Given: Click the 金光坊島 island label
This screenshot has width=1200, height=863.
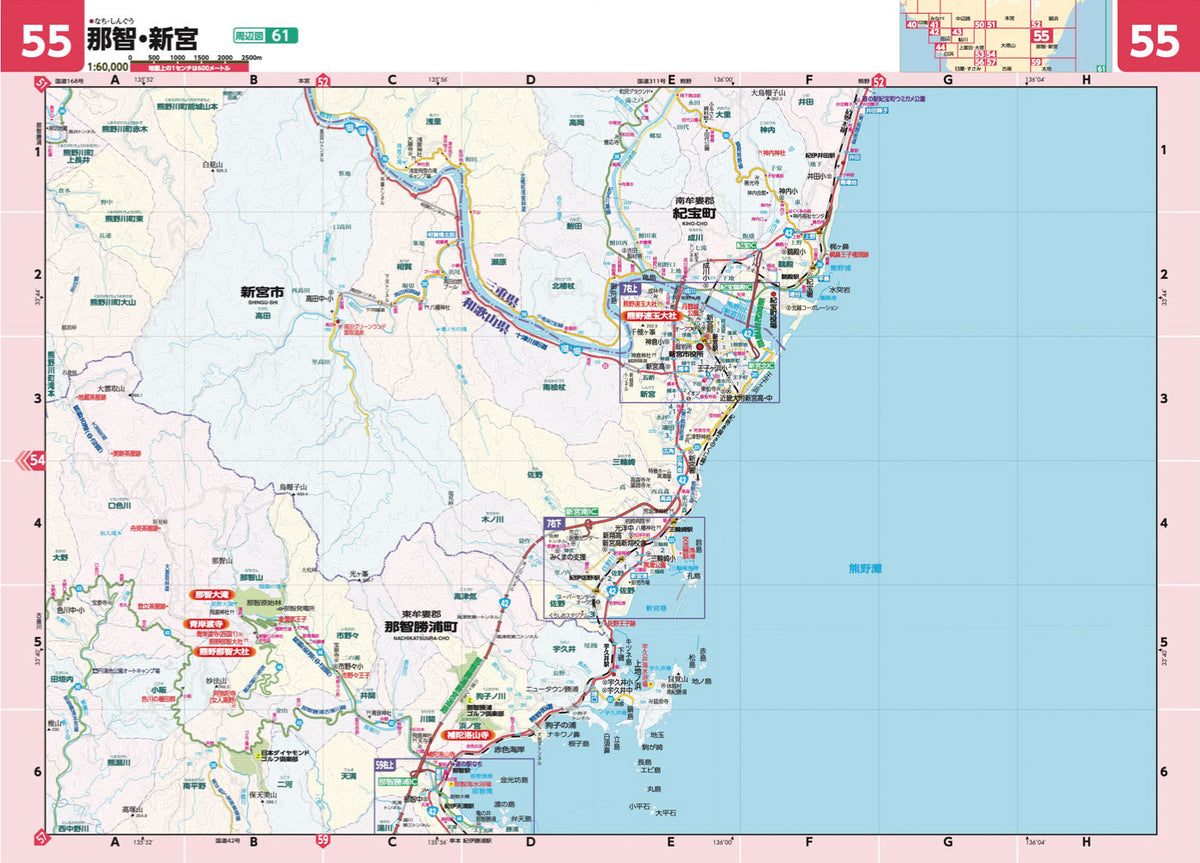Looking at the screenshot, I should (514, 779).
